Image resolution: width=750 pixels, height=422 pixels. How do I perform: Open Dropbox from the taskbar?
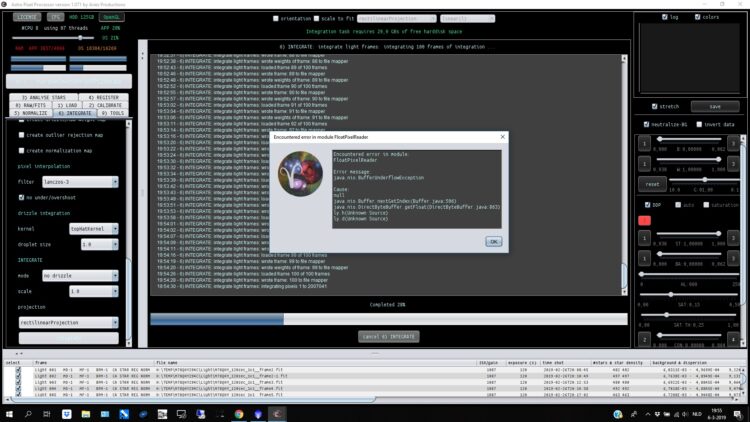pos(66,414)
